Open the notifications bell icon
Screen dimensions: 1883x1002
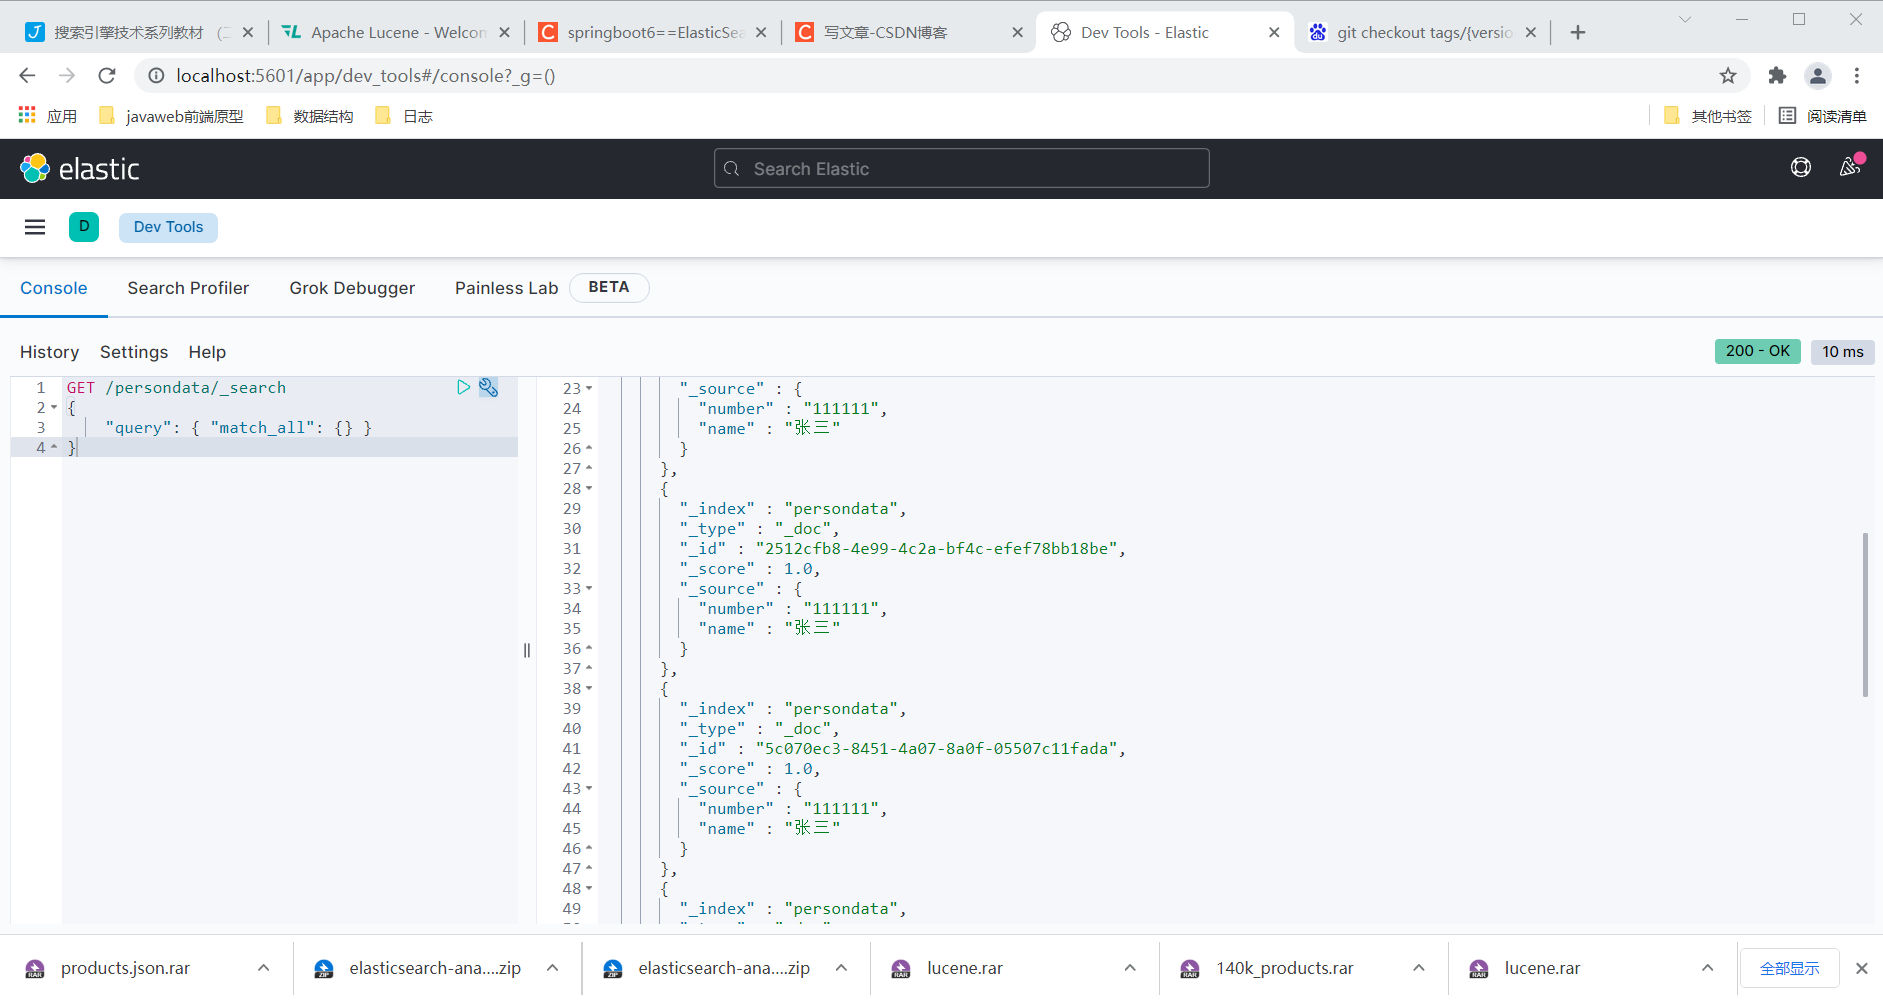(x=1849, y=167)
